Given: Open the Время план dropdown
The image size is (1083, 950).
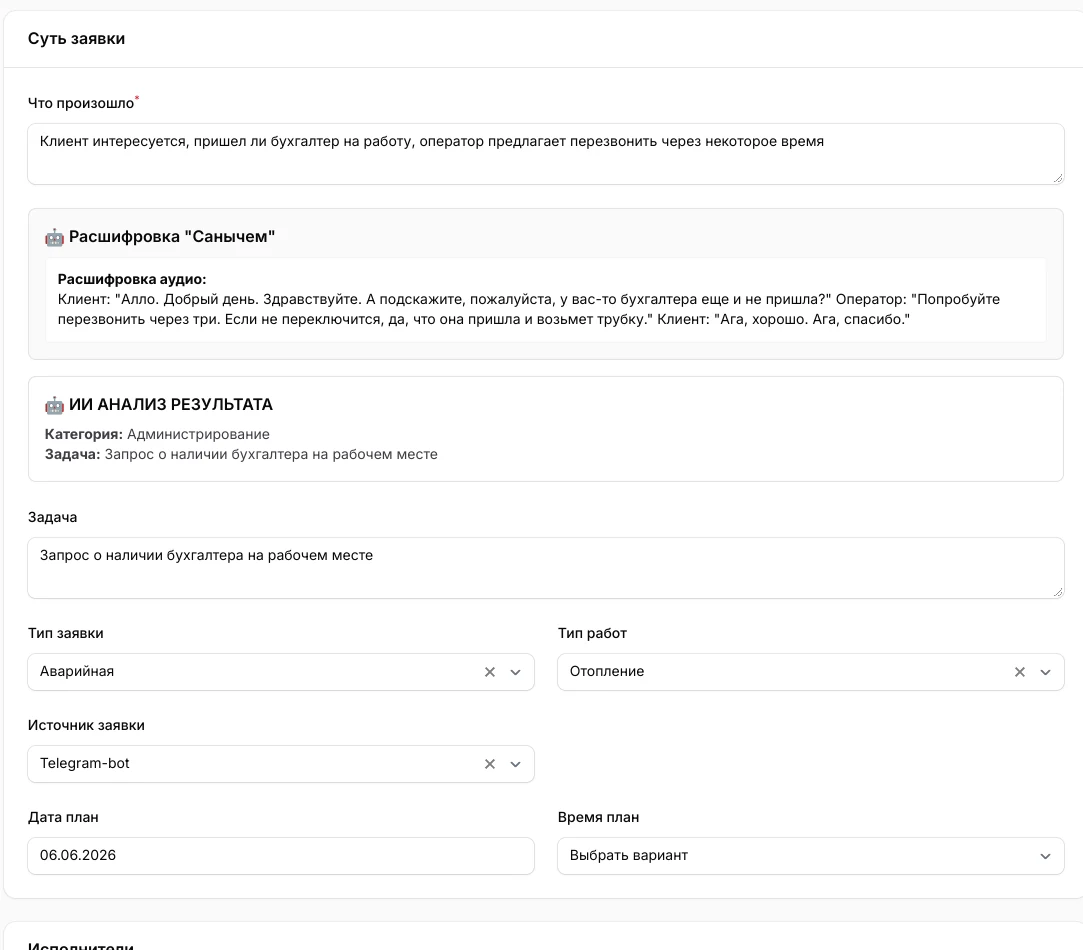Looking at the screenshot, I should click(x=810, y=855).
